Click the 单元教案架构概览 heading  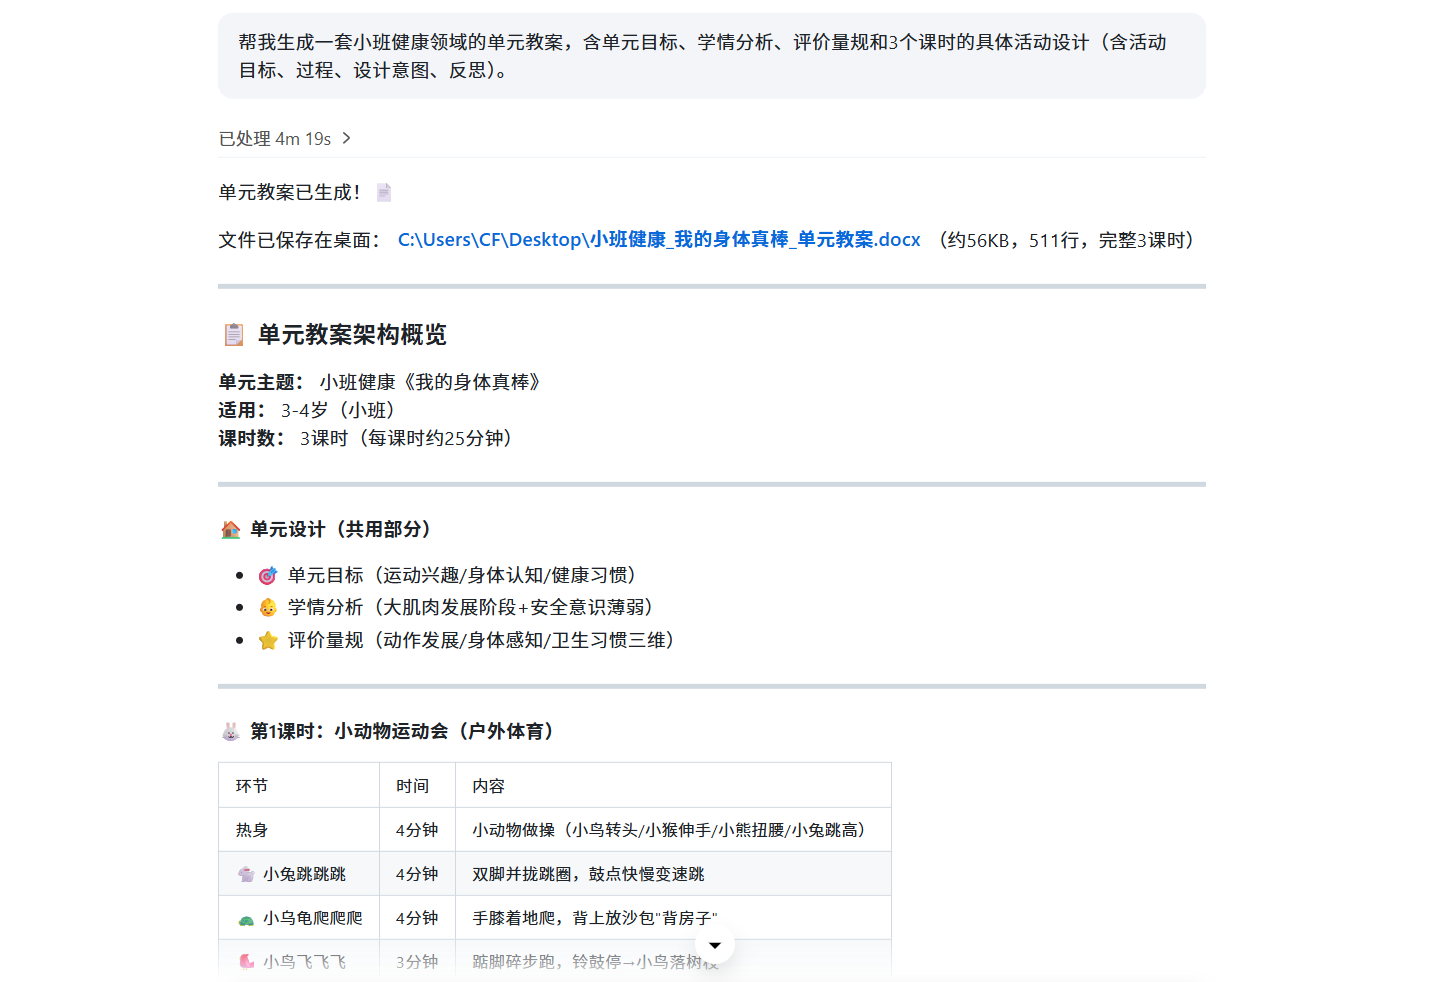tap(352, 334)
